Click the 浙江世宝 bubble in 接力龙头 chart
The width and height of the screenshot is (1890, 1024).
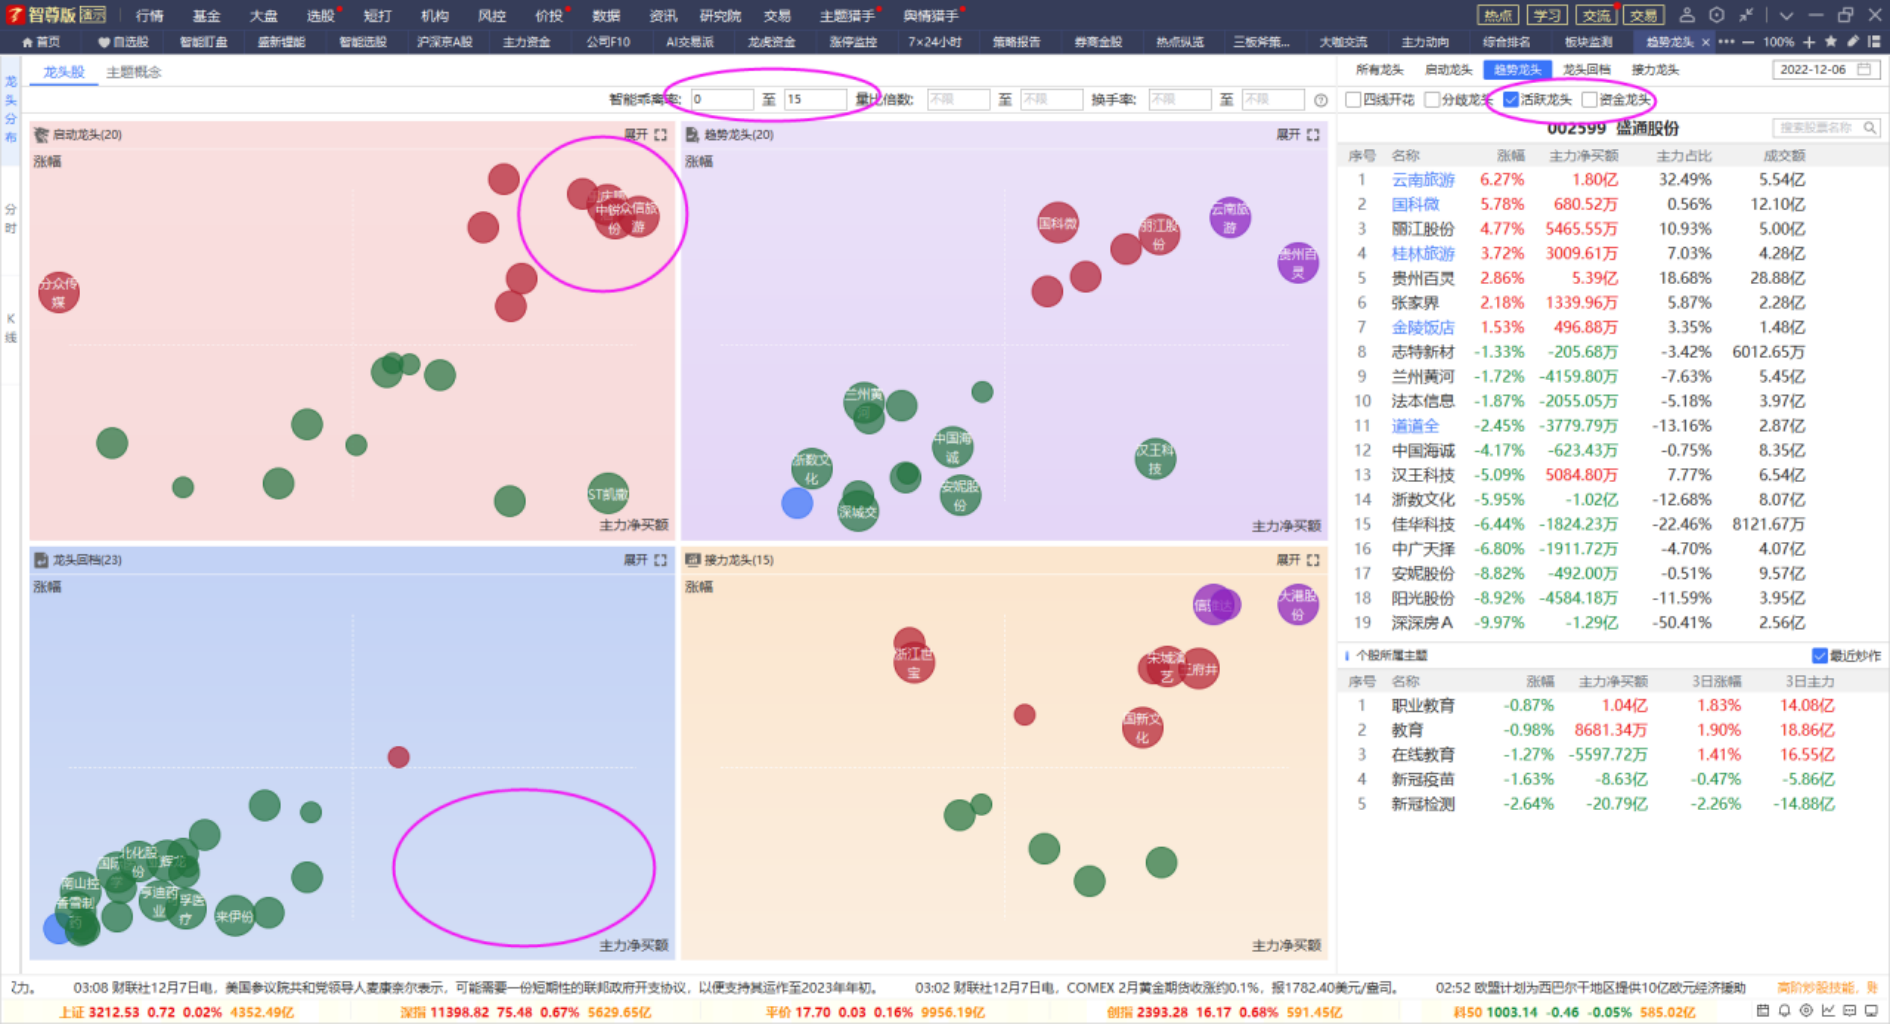tap(913, 662)
